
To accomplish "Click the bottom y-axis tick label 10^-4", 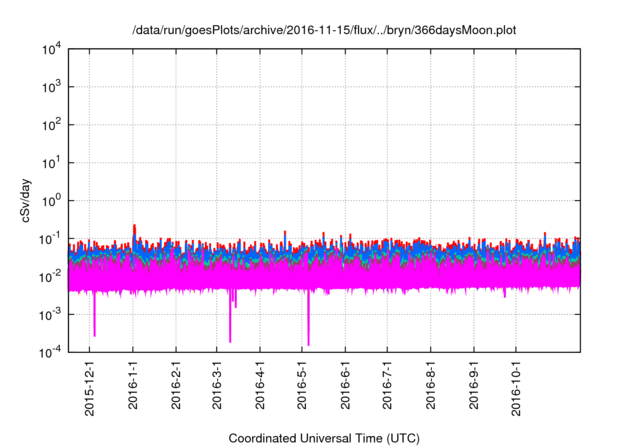I will 51,352.
